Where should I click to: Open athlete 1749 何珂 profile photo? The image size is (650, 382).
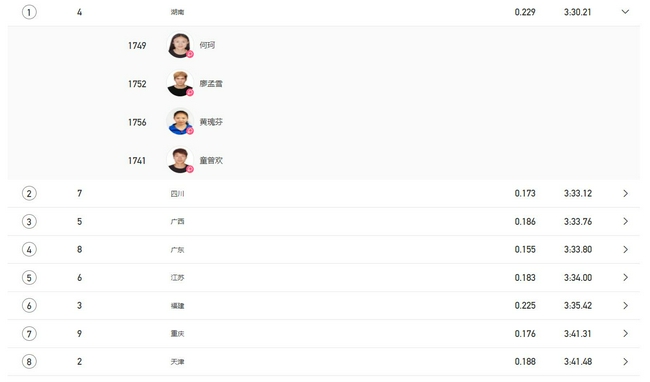pos(180,45)
